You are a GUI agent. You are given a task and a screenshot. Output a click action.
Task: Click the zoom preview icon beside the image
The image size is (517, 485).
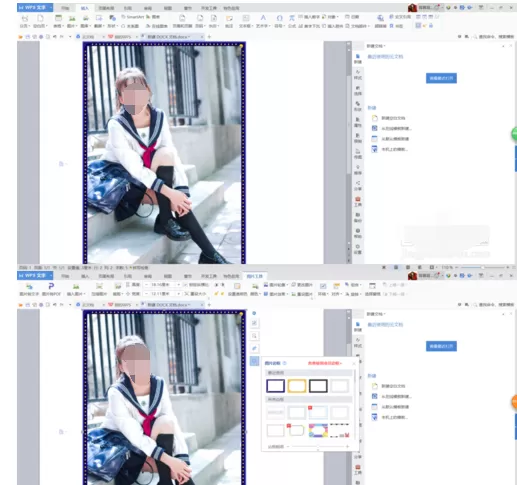click(x=254, y=336)
